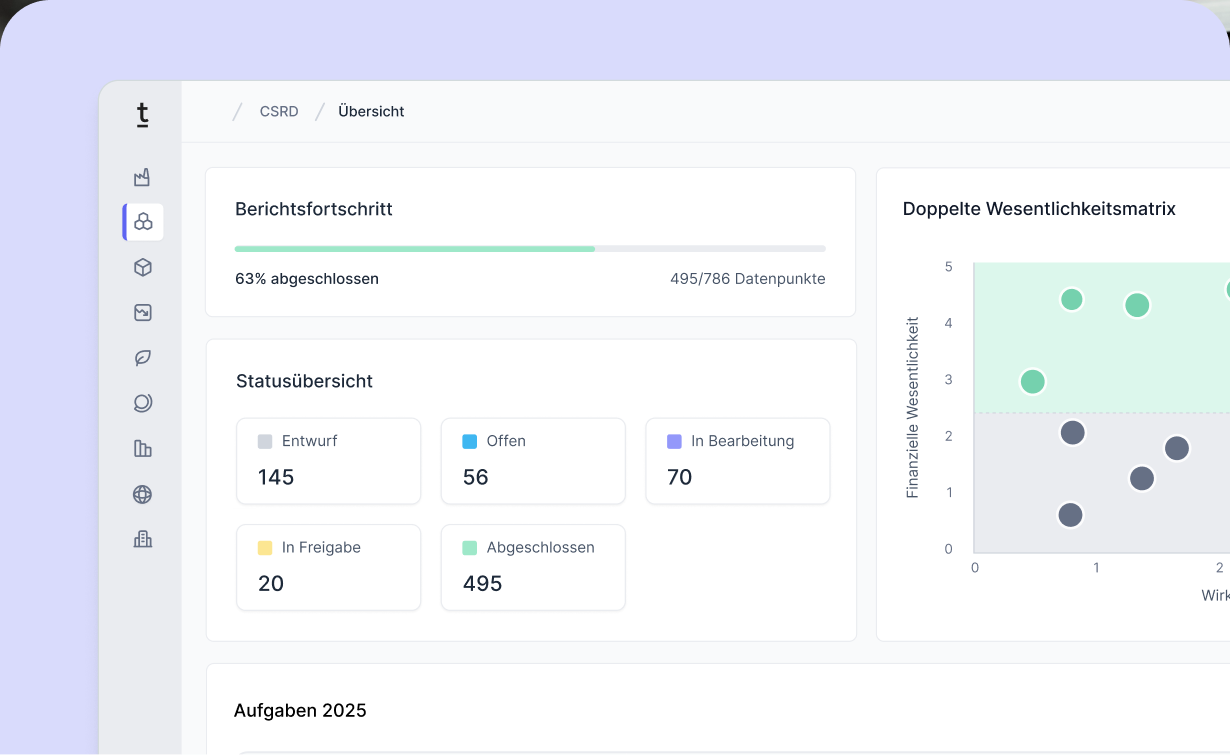Open the In Freigabe status card
This screenshot has width=1230, height=755.
[328, 567]
